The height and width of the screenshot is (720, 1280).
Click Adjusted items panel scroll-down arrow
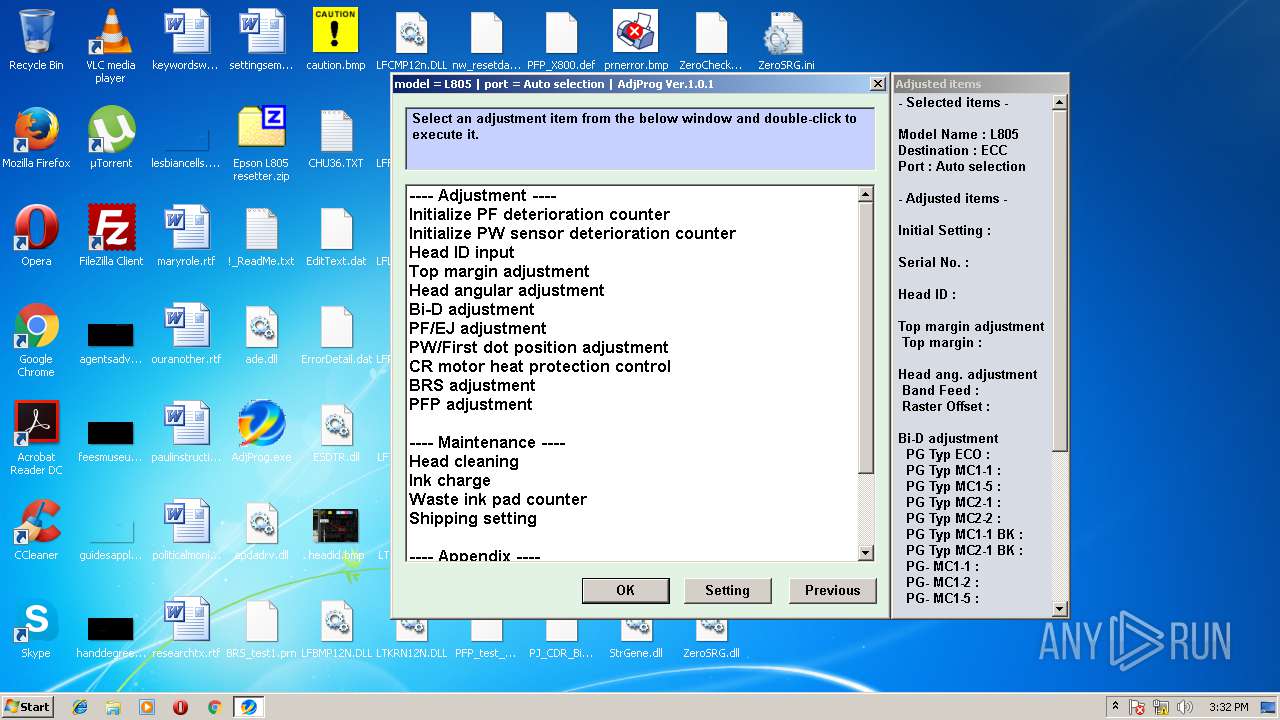tap(1060, 608)
